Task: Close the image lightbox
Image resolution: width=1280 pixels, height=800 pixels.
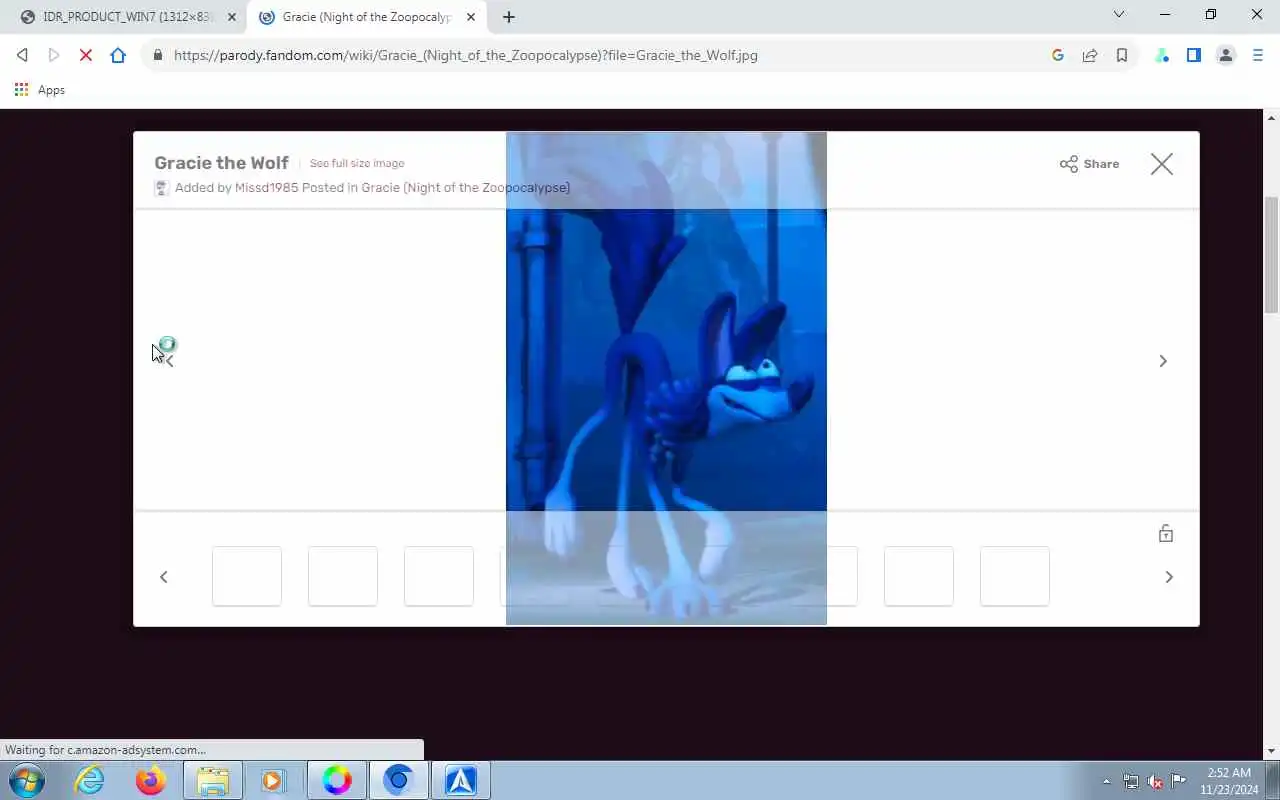Action: 1161,164
